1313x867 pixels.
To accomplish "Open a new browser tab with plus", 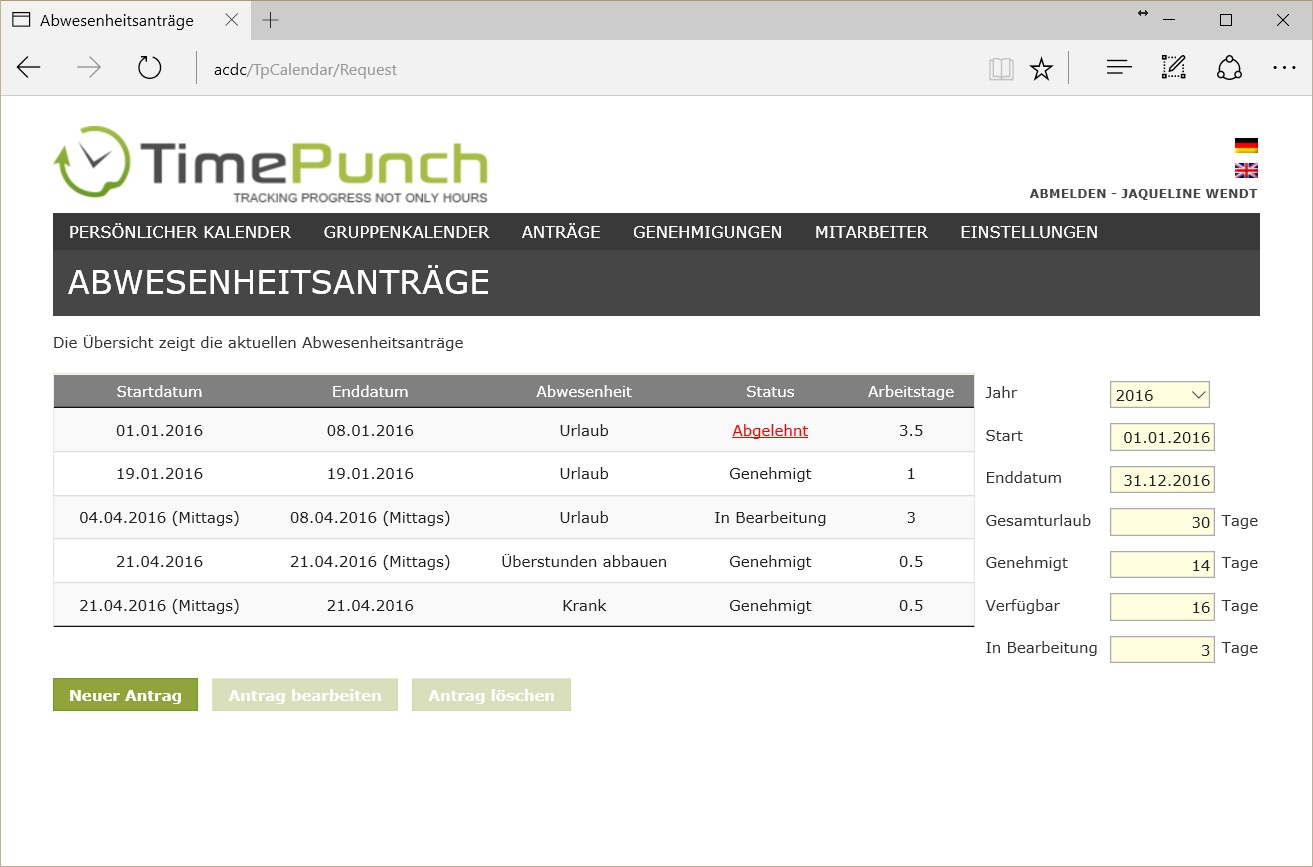I will (x=270, y=21).
